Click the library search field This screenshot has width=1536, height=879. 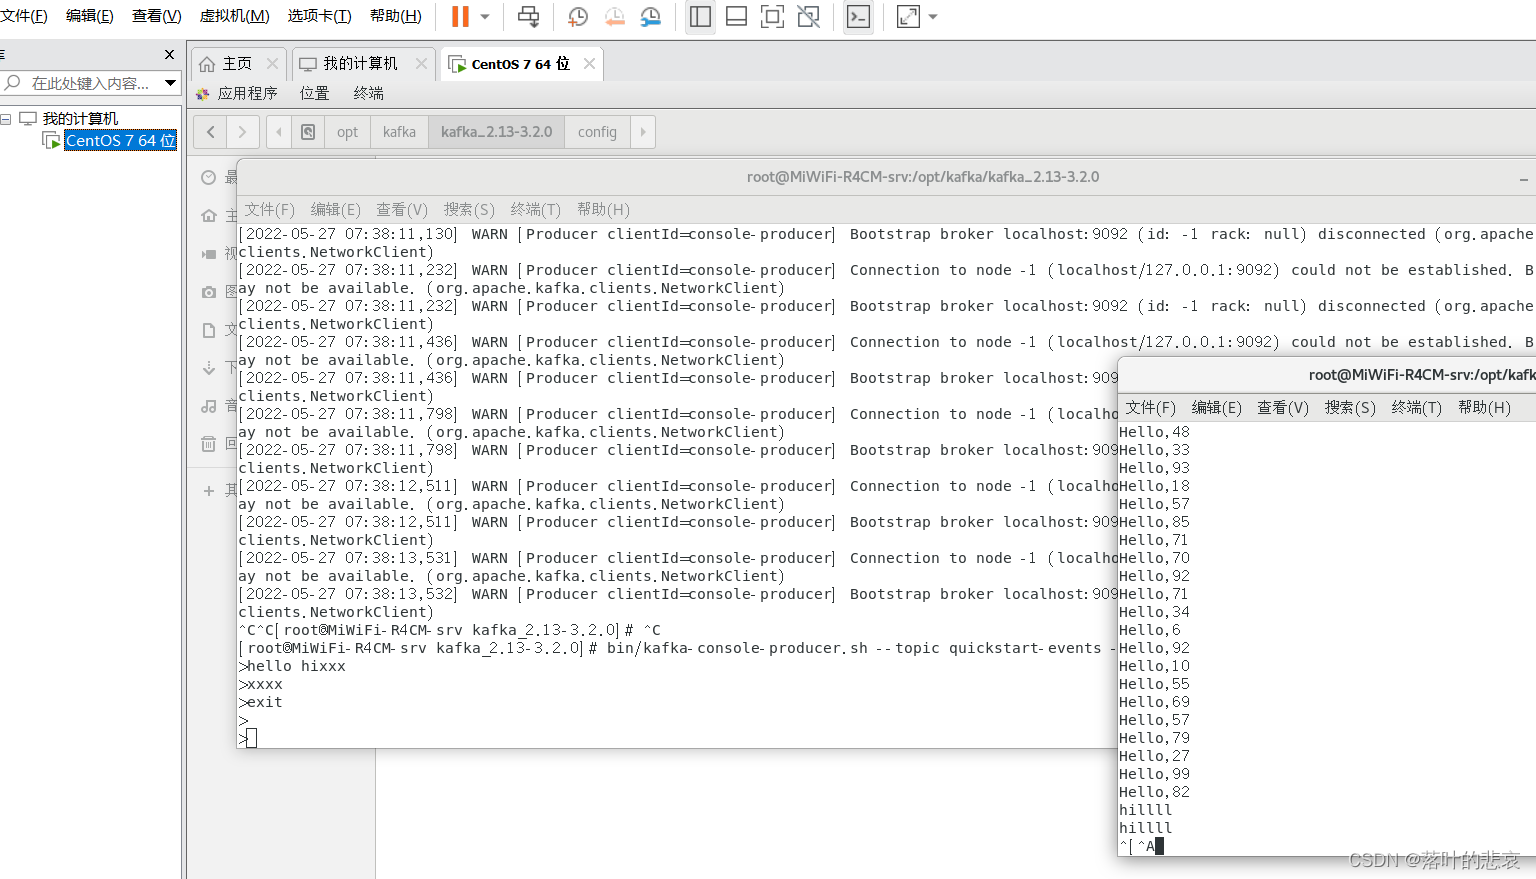coord(90,83)
